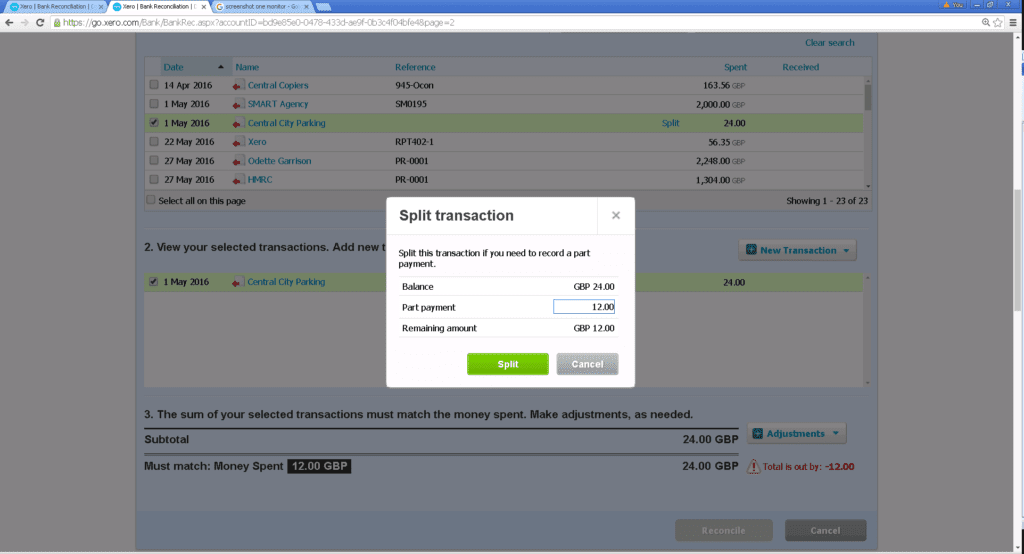Click the Cancel button at the page bottom
The width and height of the screenshot is (1024, 554).
825,530
